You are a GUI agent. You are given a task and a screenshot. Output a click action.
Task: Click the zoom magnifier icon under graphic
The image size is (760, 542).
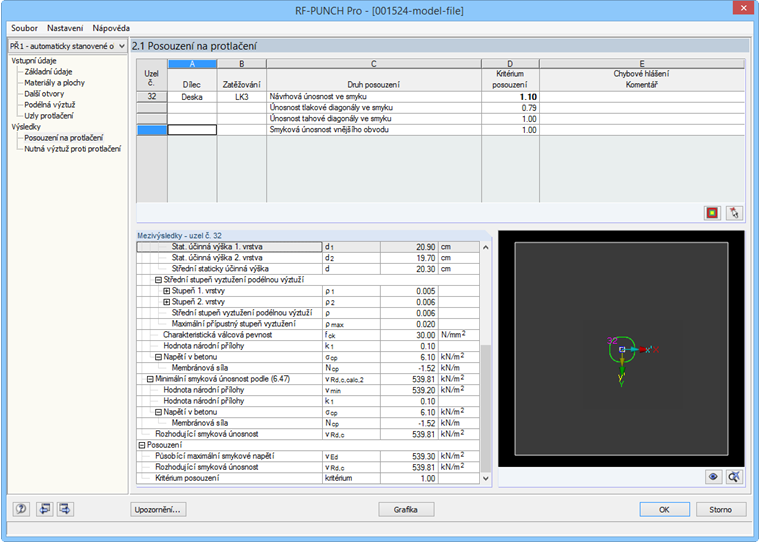(734, 477)
